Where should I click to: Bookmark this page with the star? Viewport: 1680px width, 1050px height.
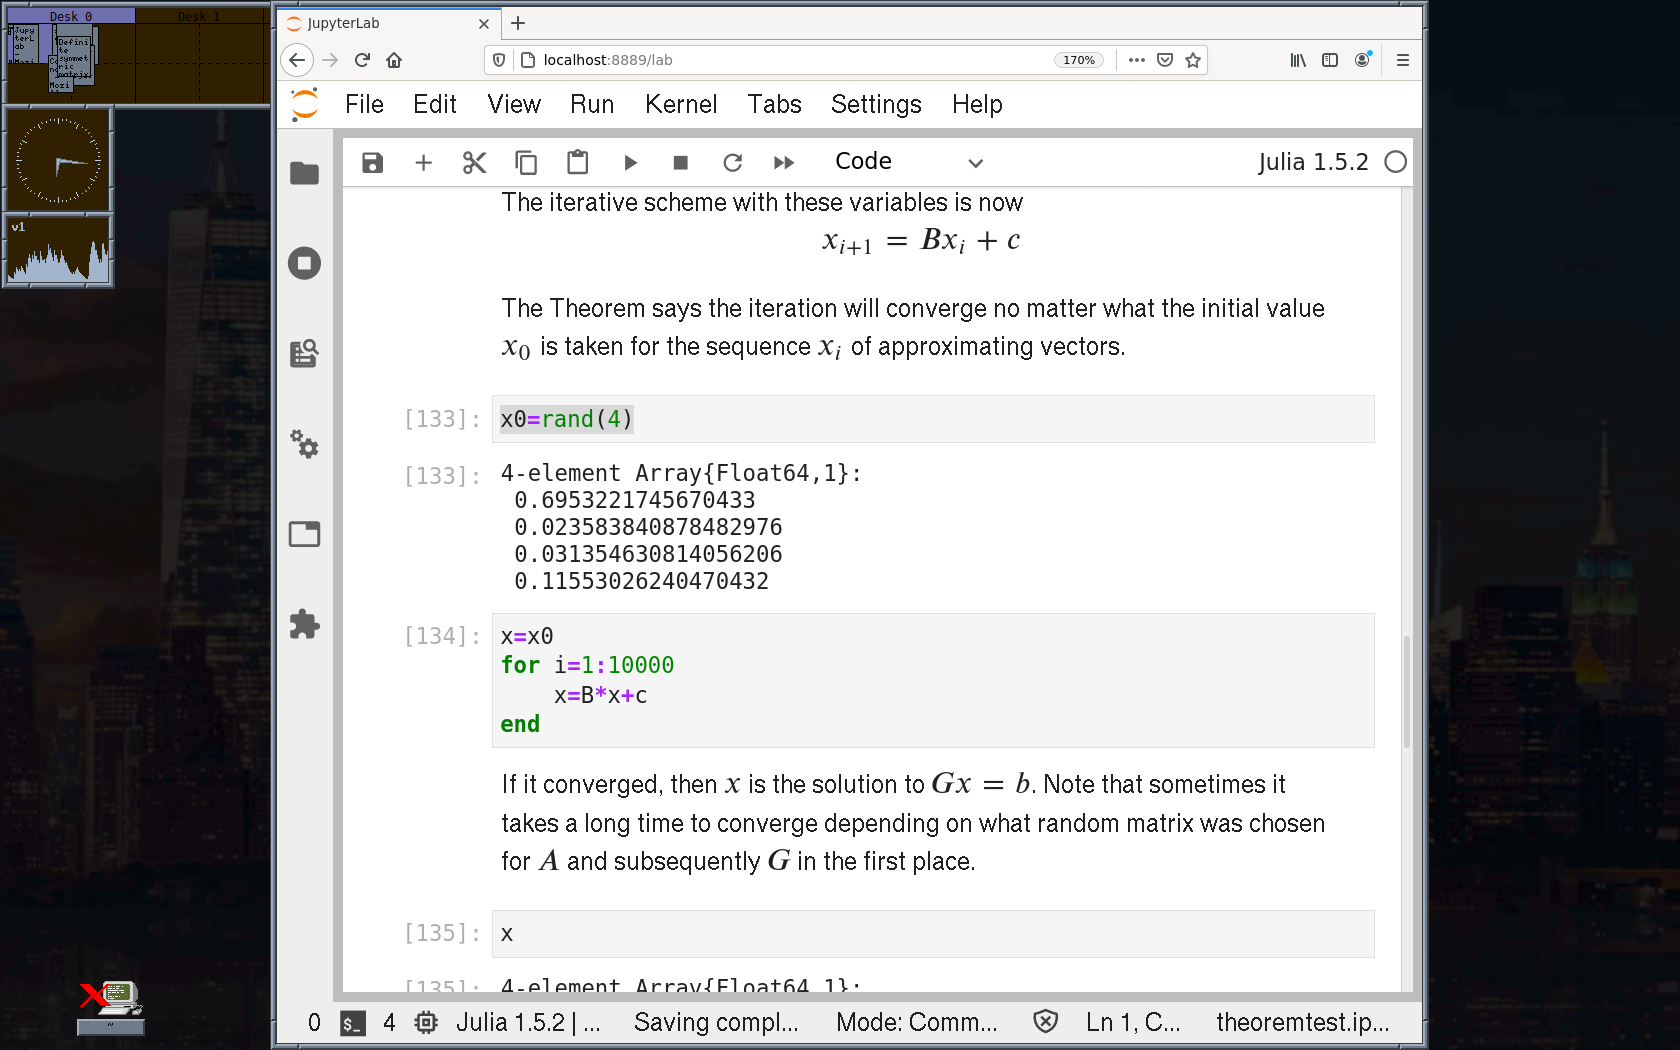coord(1193,60)
